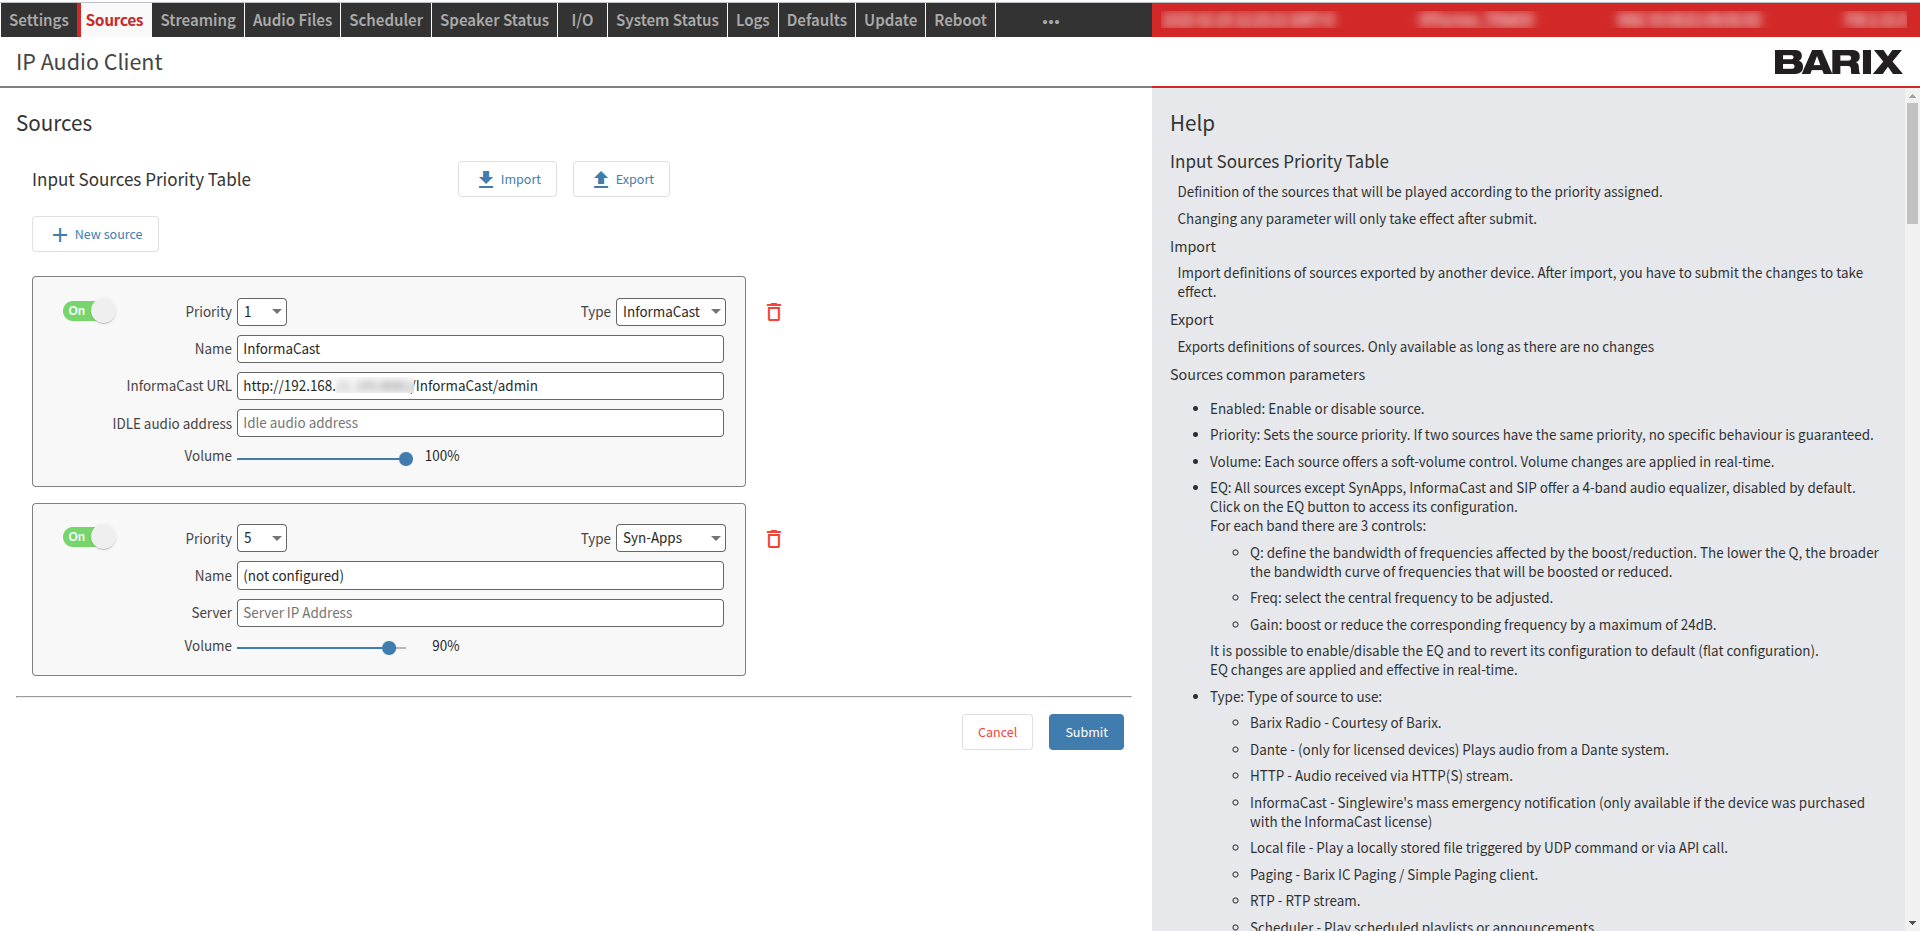This screenshot has height=931, width=1920.
Task: Disable the InformaCast source toggle
Action: [x=90, y=311]
